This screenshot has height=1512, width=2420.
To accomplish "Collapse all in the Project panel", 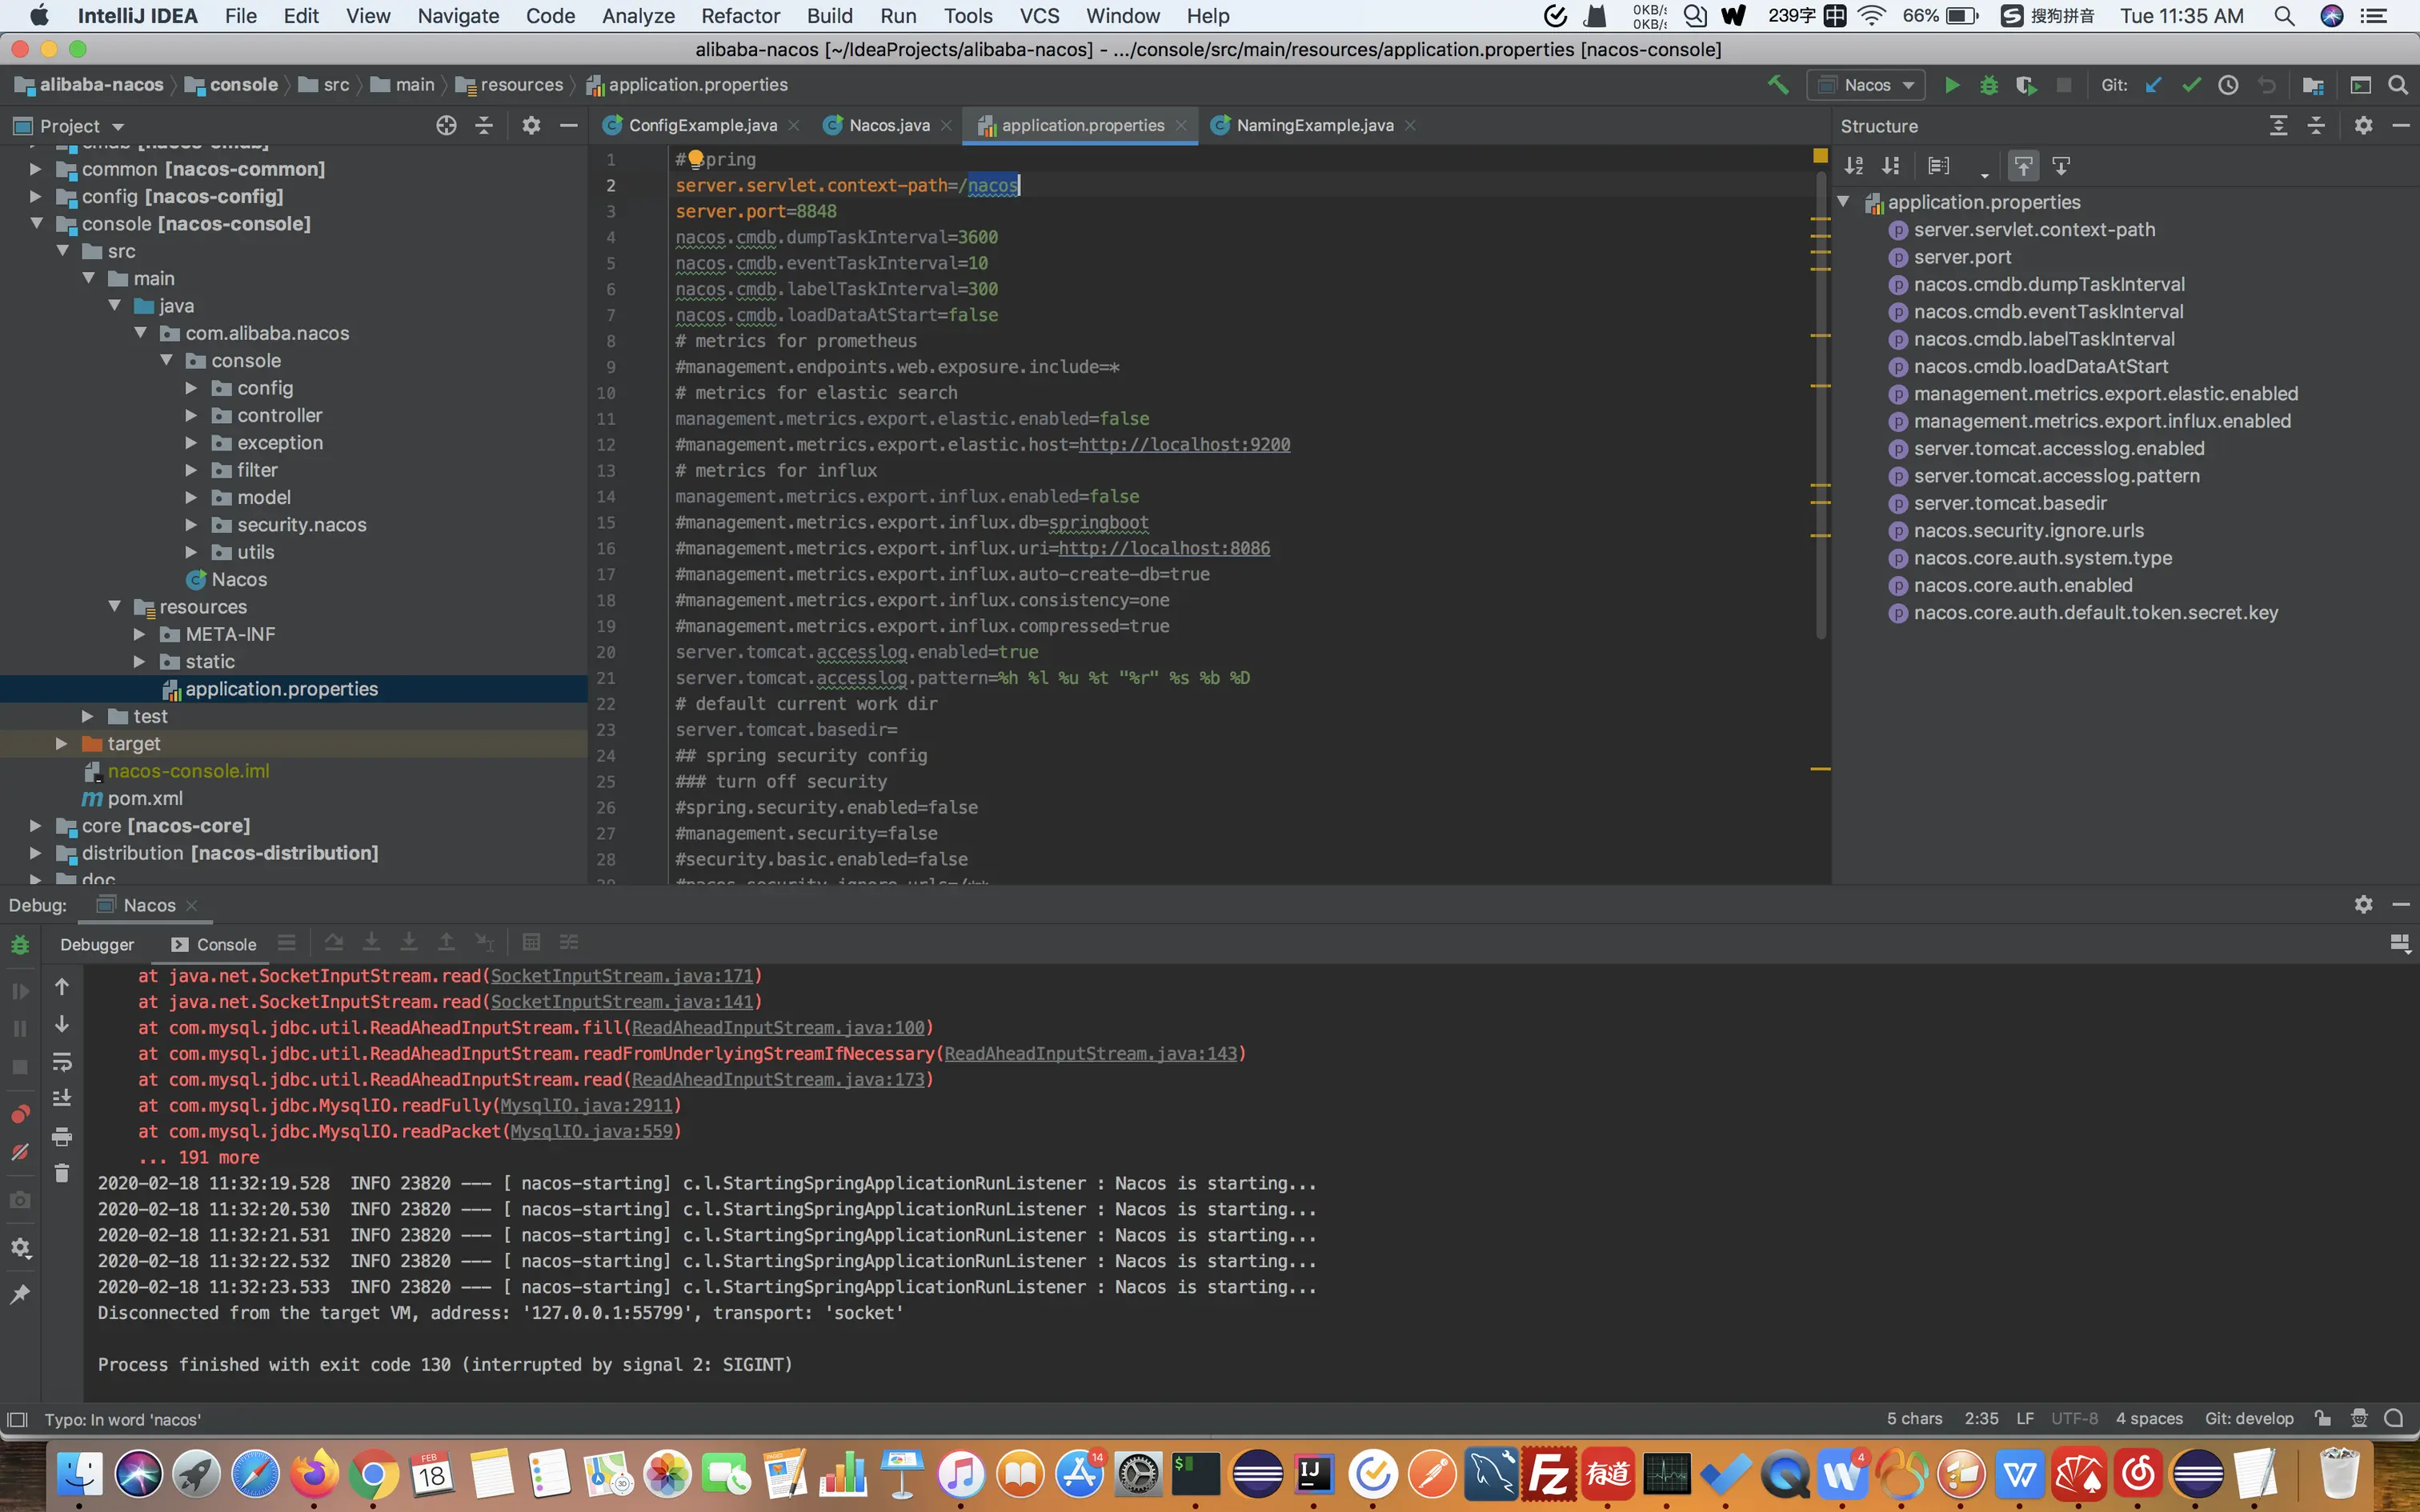I will (484, 125).
